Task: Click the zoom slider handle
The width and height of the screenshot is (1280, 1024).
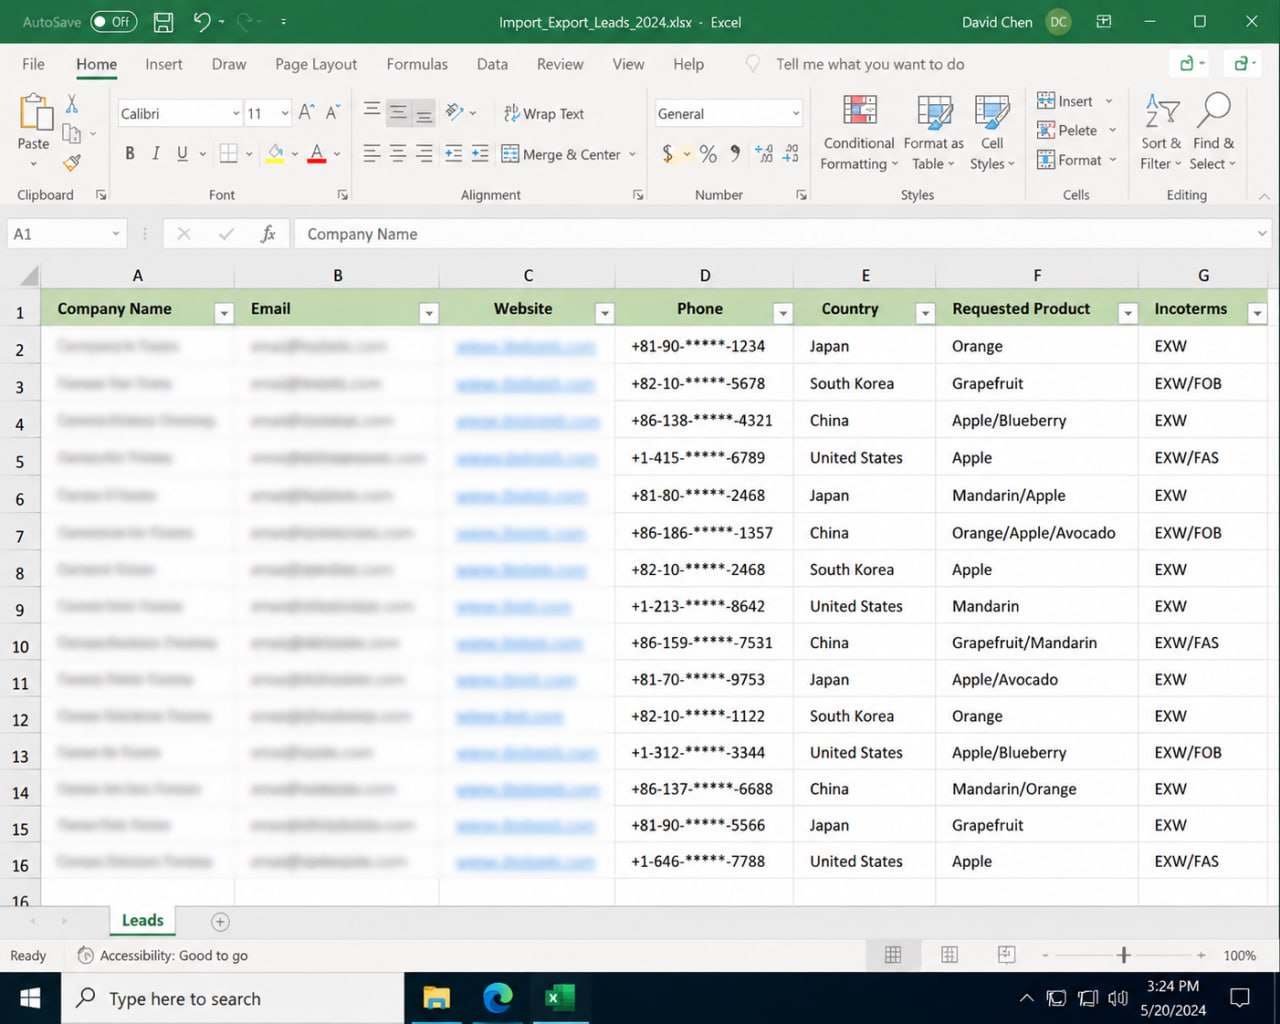Action: pyautogui.click(x=1124, y=955)
